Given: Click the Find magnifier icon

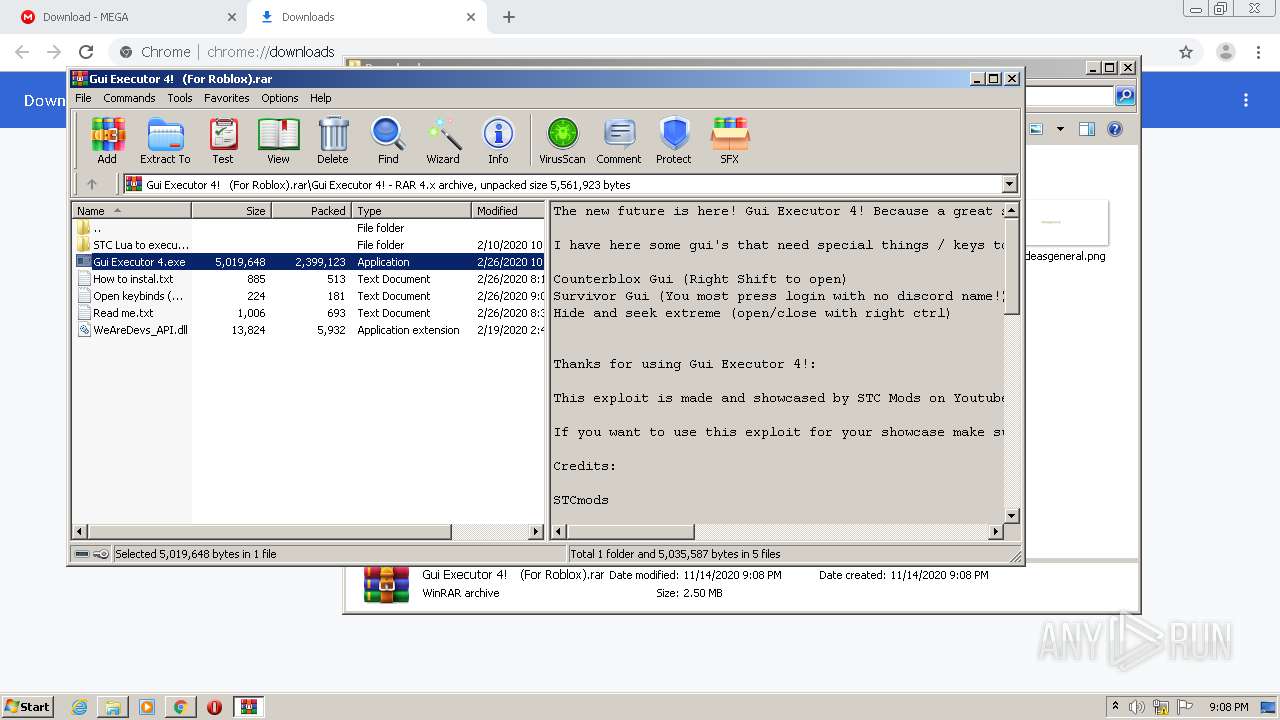Looking at the screenshot, I should [x=388, y=140].
